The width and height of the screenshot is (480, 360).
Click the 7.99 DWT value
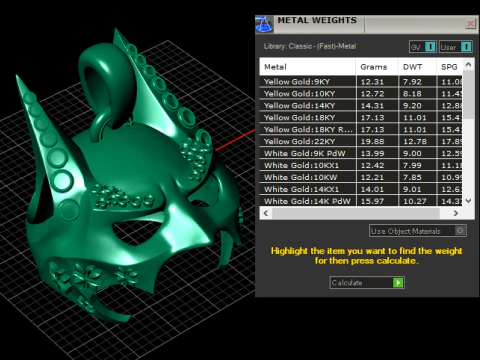[x=412, y=166]
